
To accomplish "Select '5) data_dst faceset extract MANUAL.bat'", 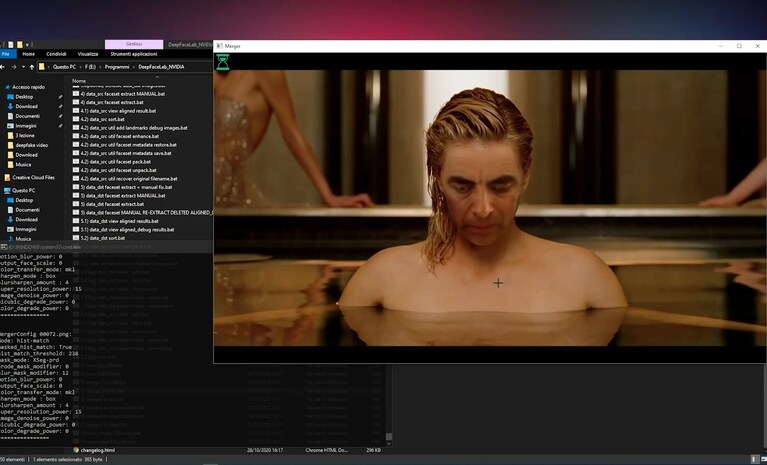I will 119,196.
